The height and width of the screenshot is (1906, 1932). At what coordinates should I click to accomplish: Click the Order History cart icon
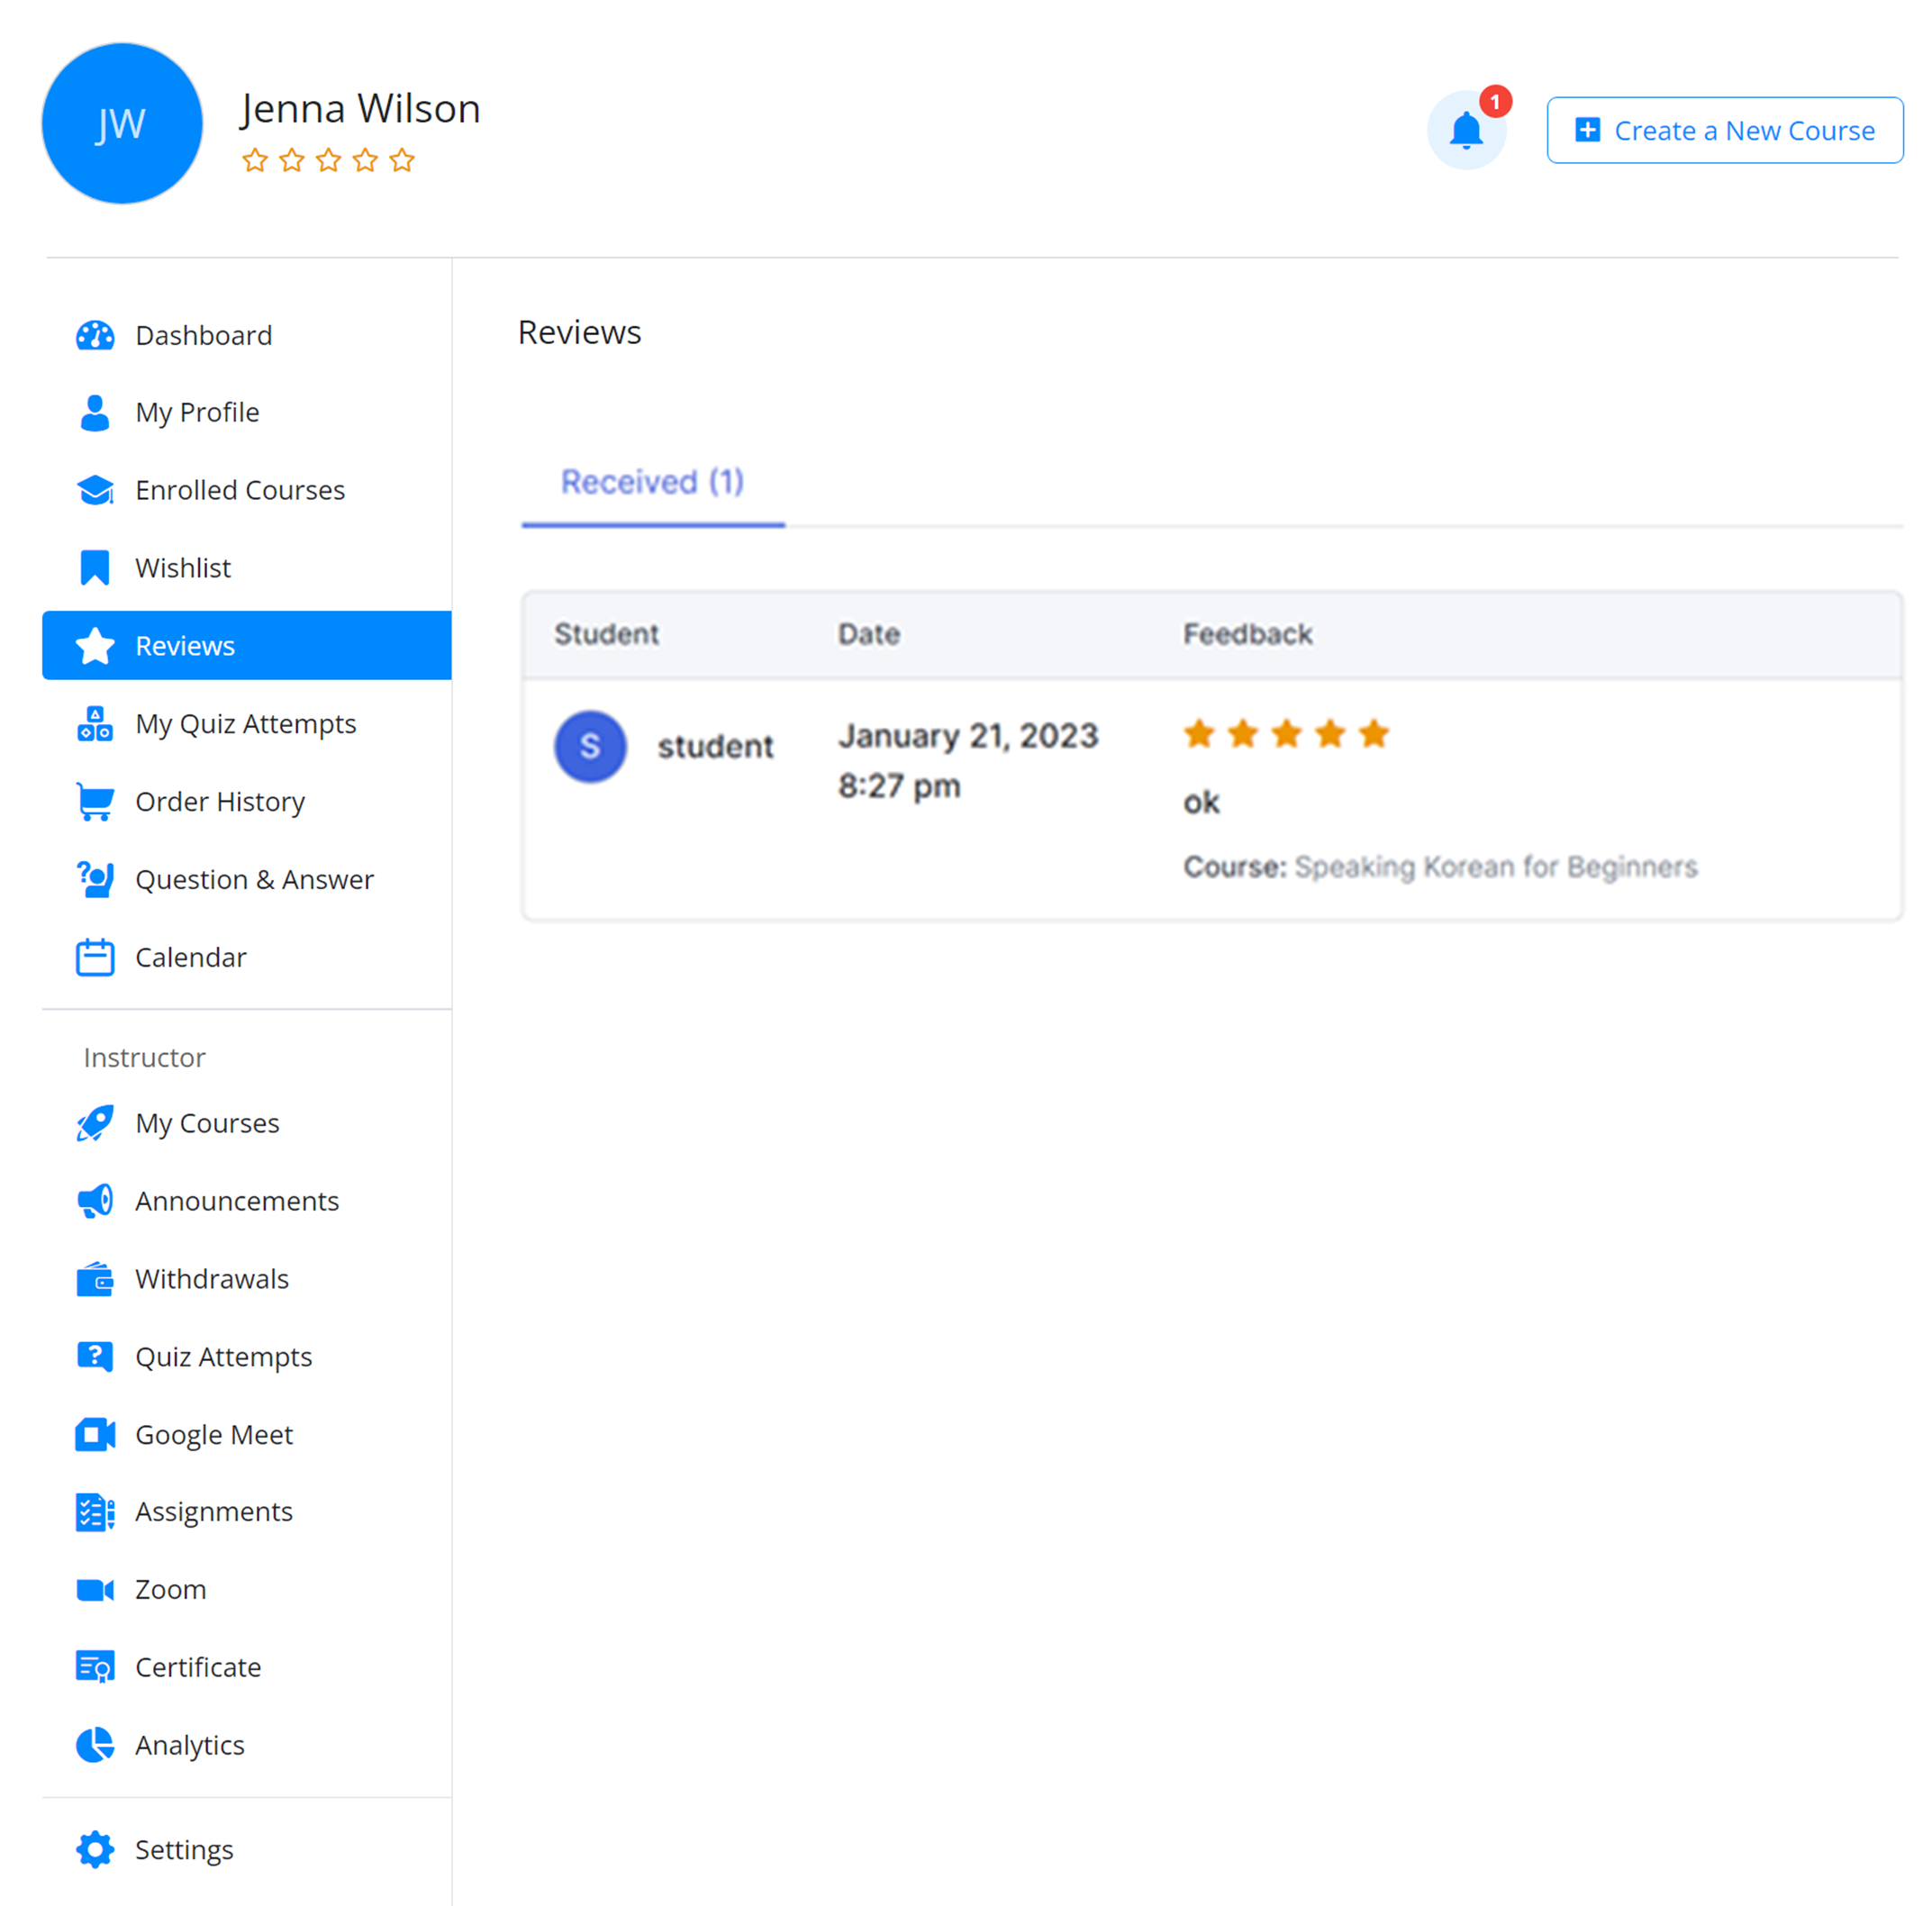[x=95, y=801]
